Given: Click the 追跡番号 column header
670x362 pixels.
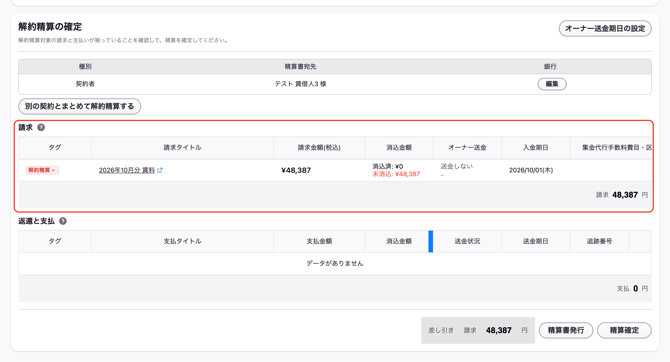Looking at the screenshot, I should (599, 241).
